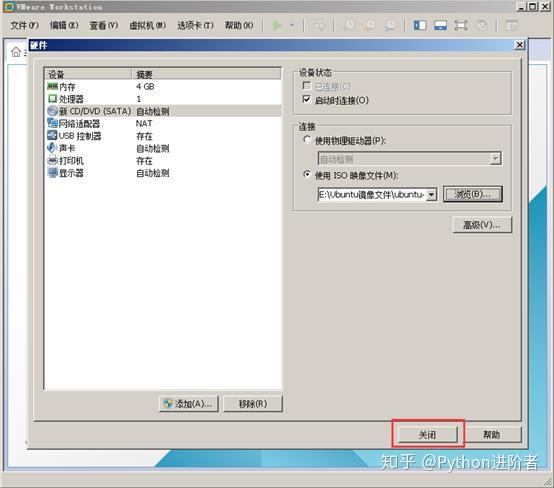Open the 查看(V) menu
This screenshot has width=554, height=488.
104,25
